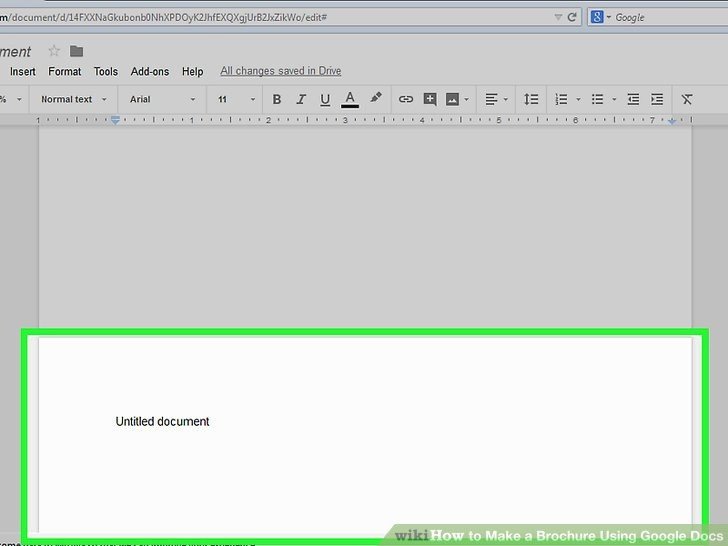The height and width of the screenshot is (546, 728).
Task: Open the highlight color pen tool
Action: point(376,98)
